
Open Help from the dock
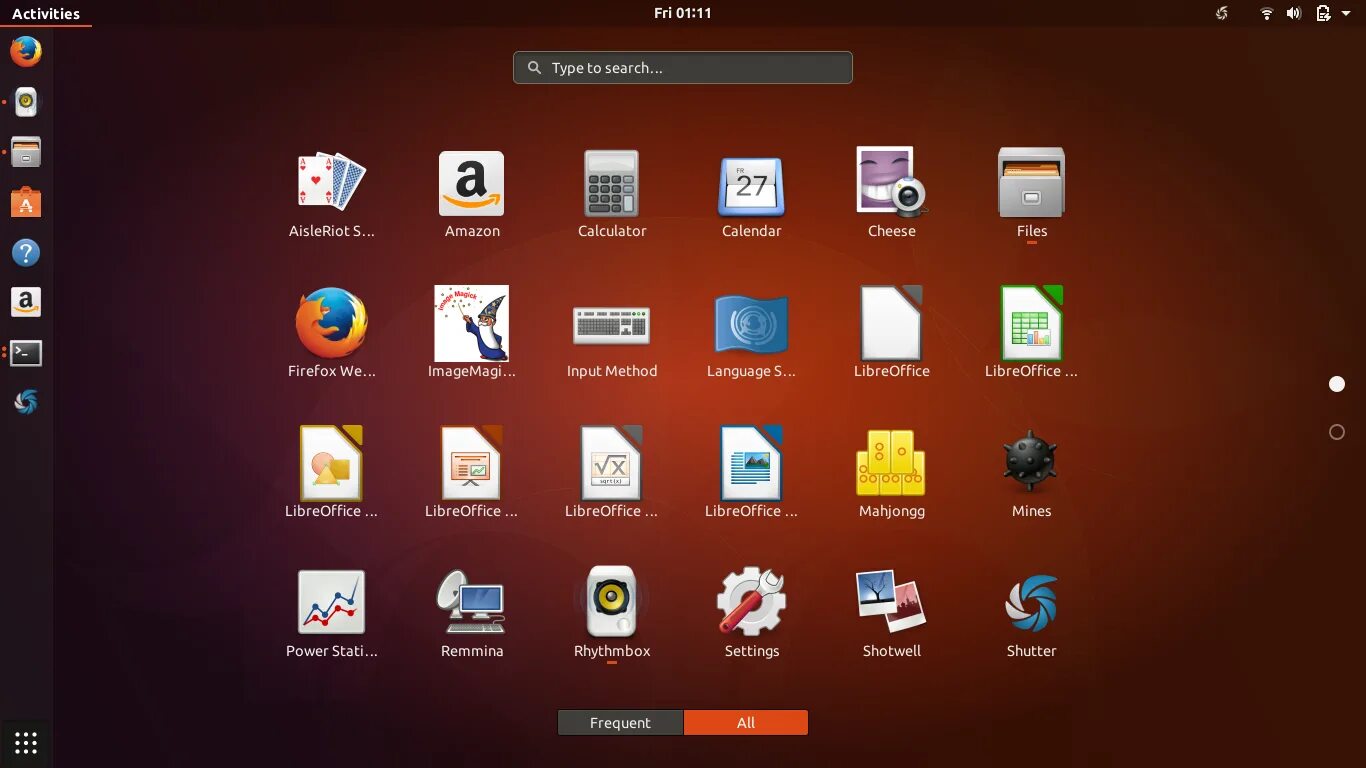click(x=26, y=252)
